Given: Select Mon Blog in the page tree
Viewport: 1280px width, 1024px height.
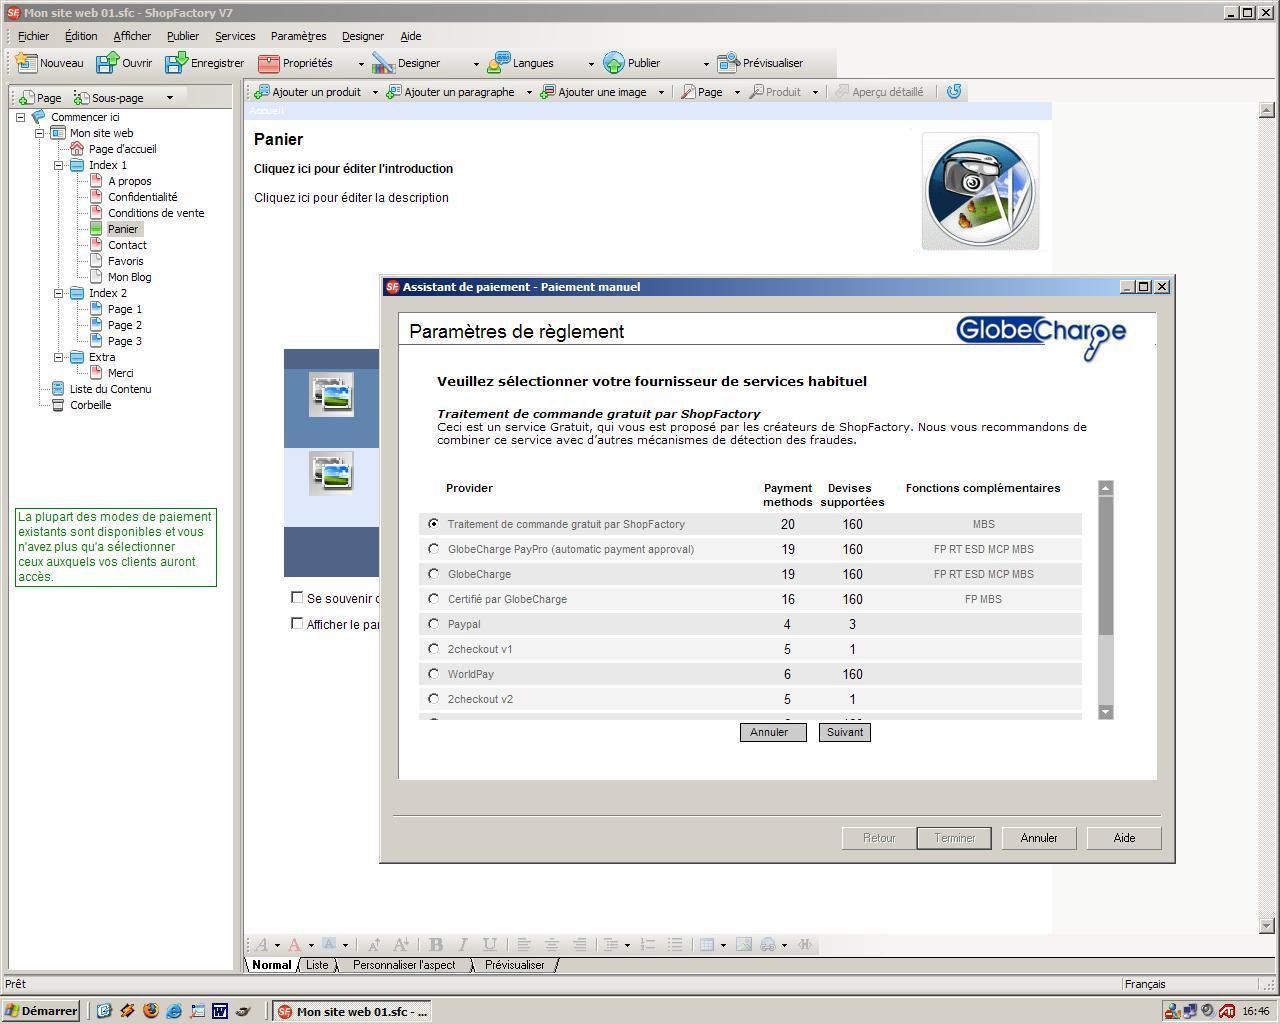Looking at the screenshot, I should (129, 277).
